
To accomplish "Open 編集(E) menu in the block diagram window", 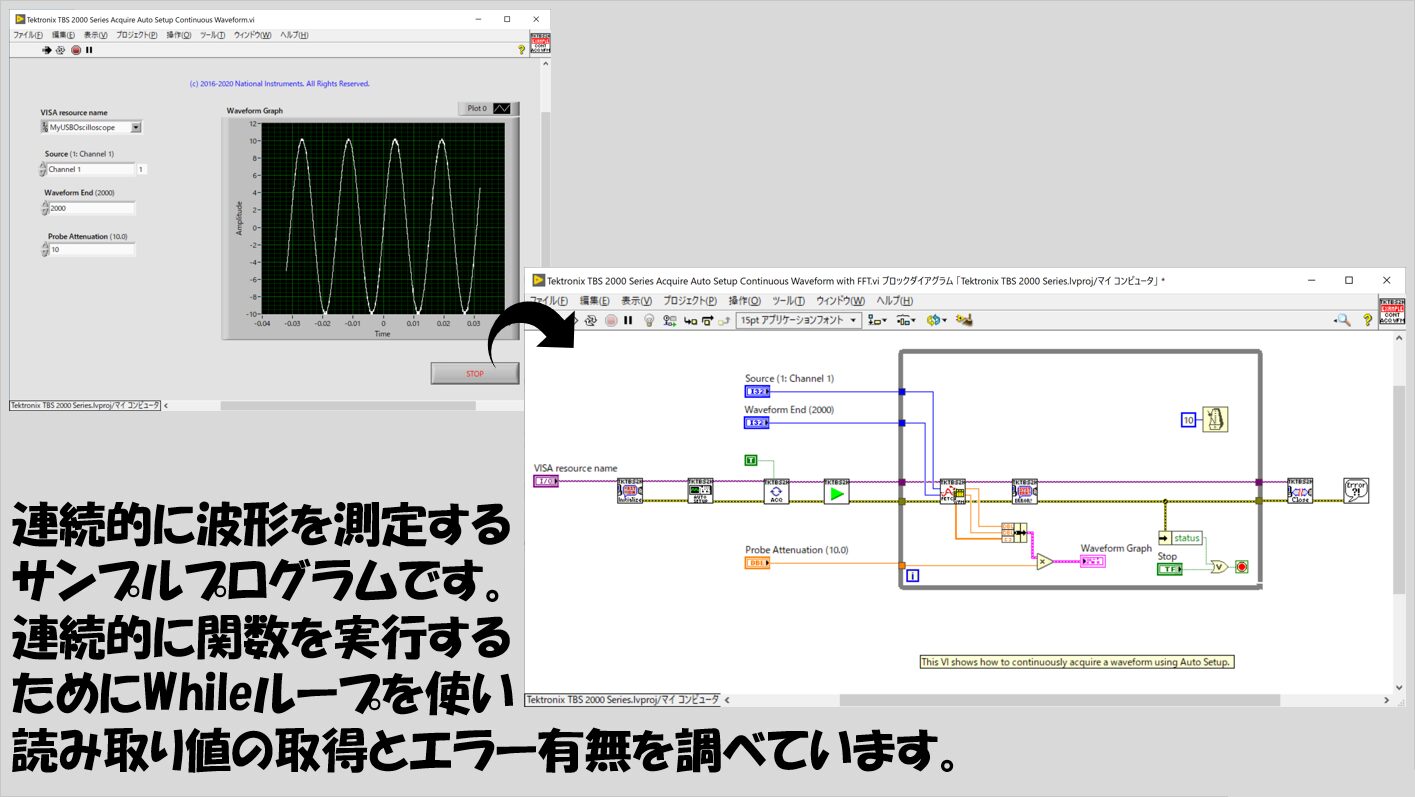I will coord(596,300).
